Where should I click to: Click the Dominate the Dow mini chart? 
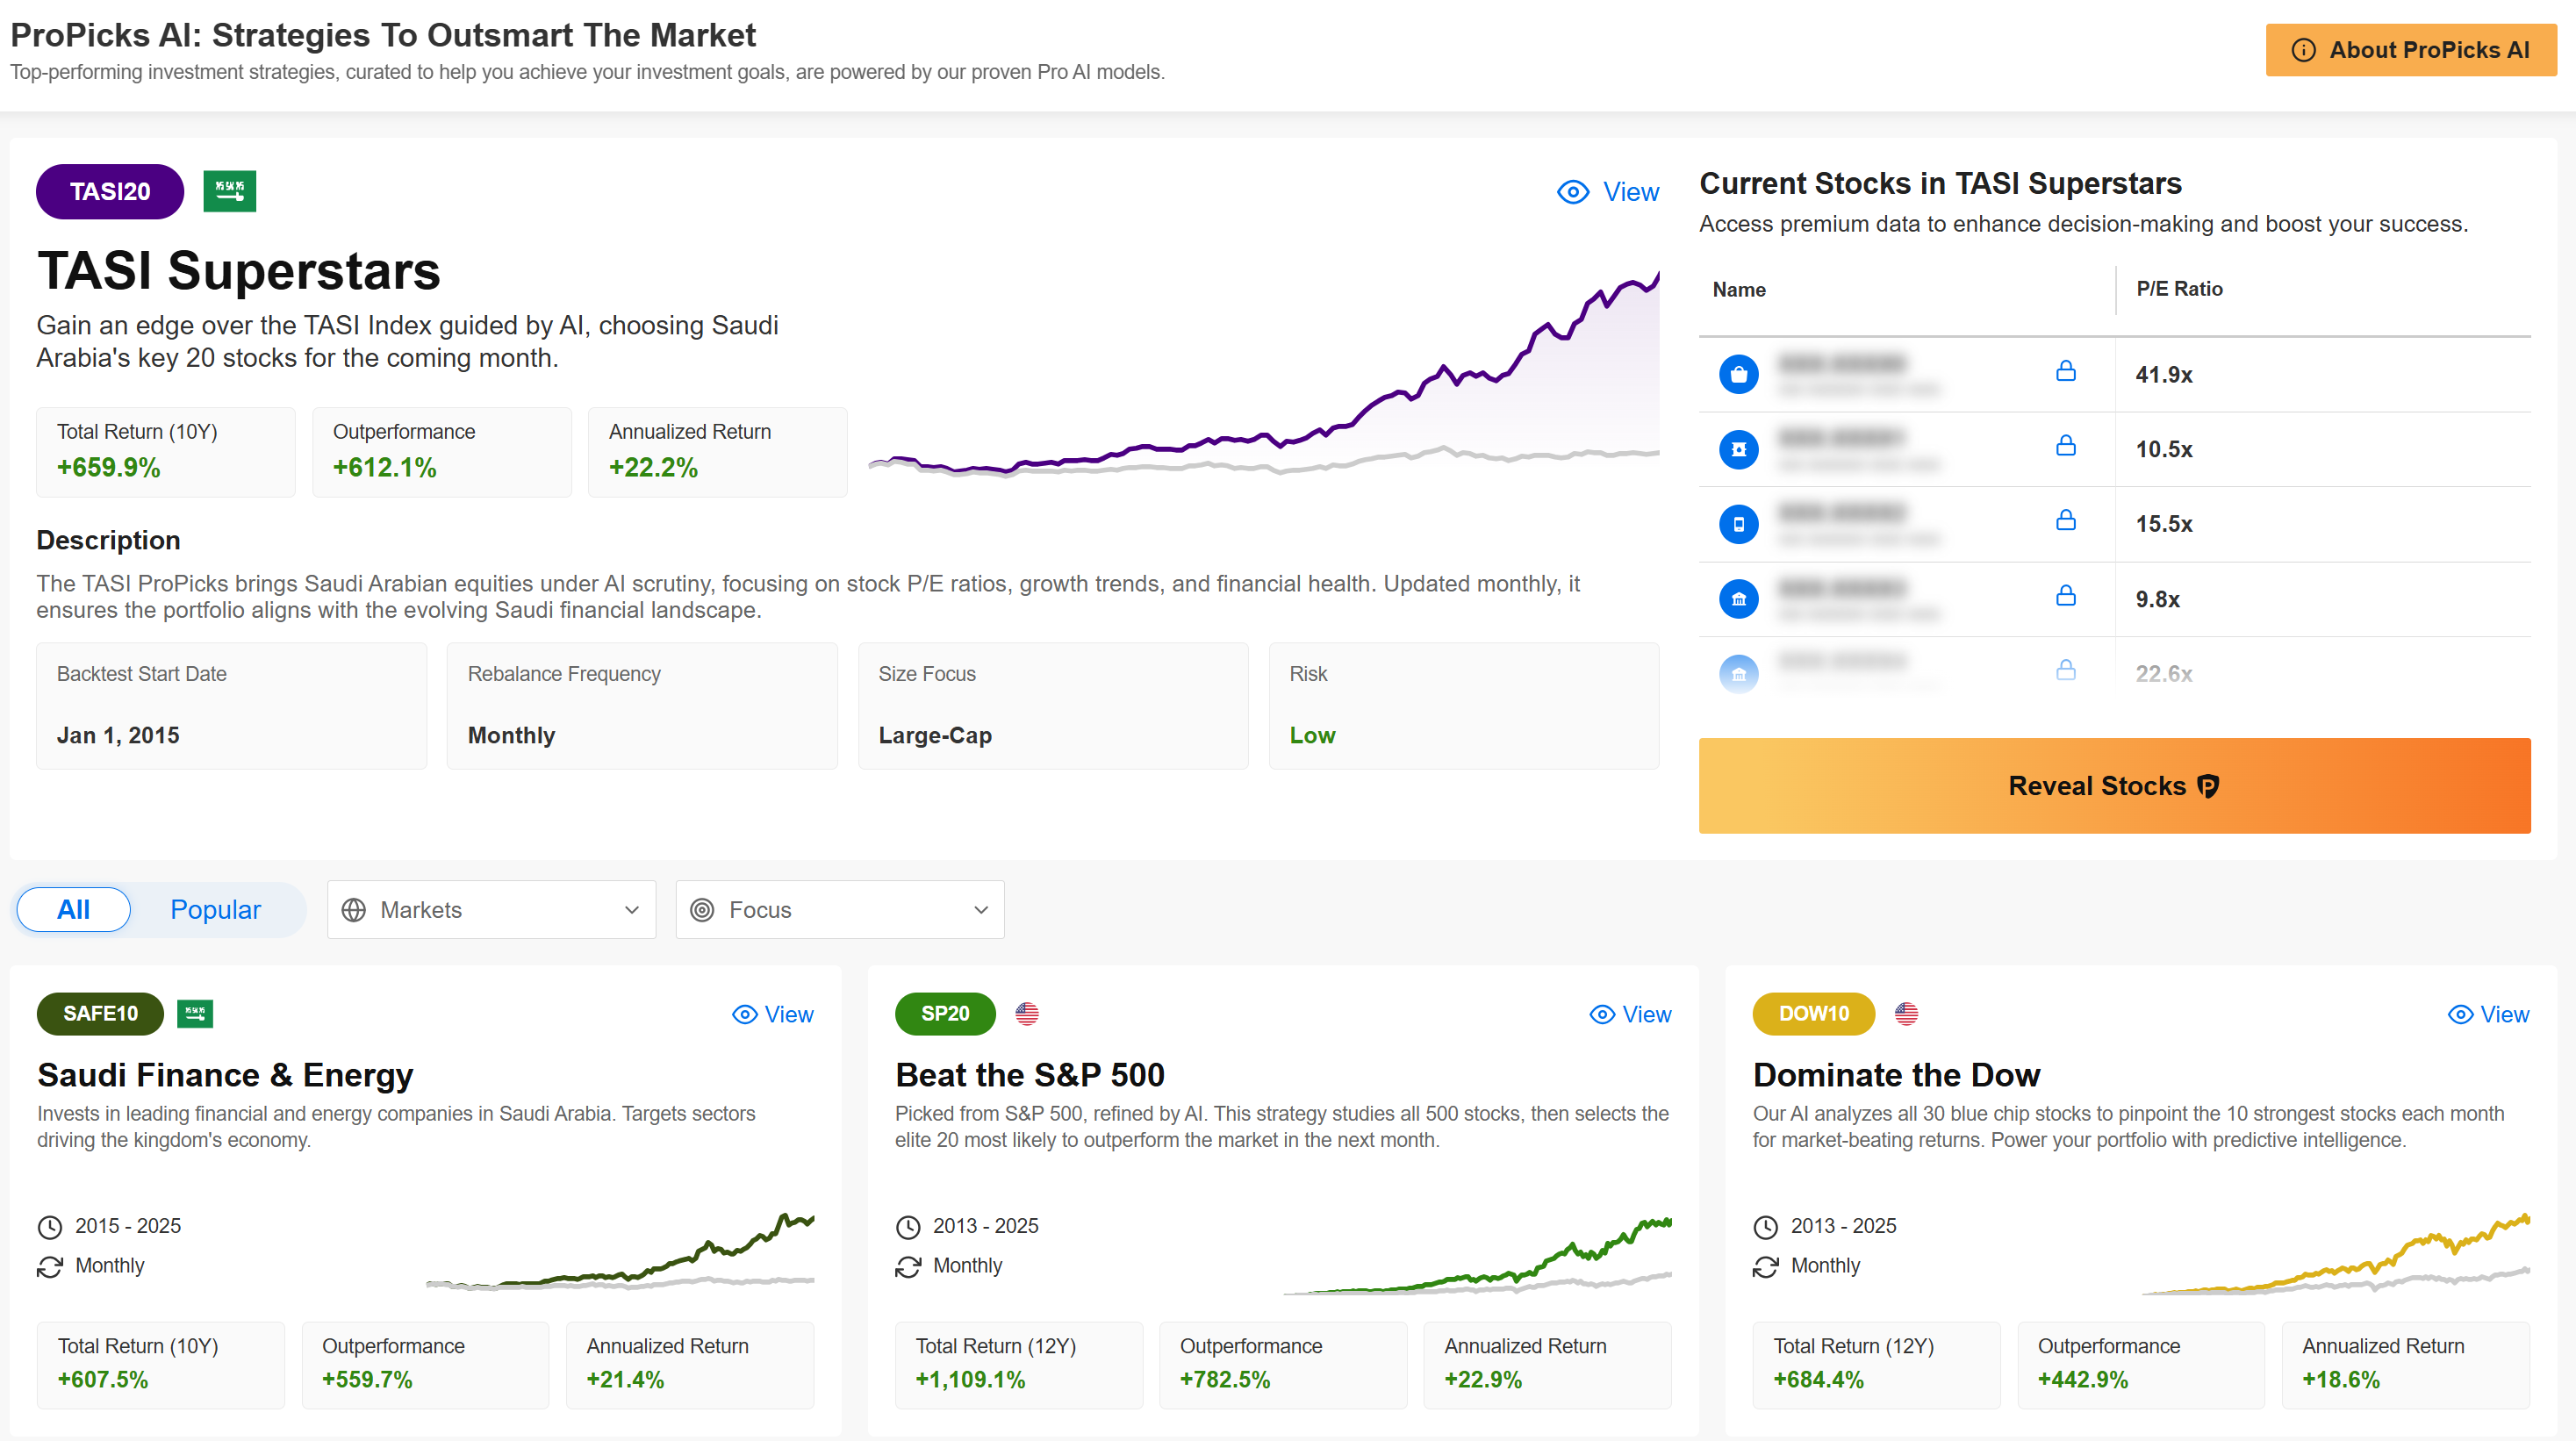(x=2336, y=1254)
